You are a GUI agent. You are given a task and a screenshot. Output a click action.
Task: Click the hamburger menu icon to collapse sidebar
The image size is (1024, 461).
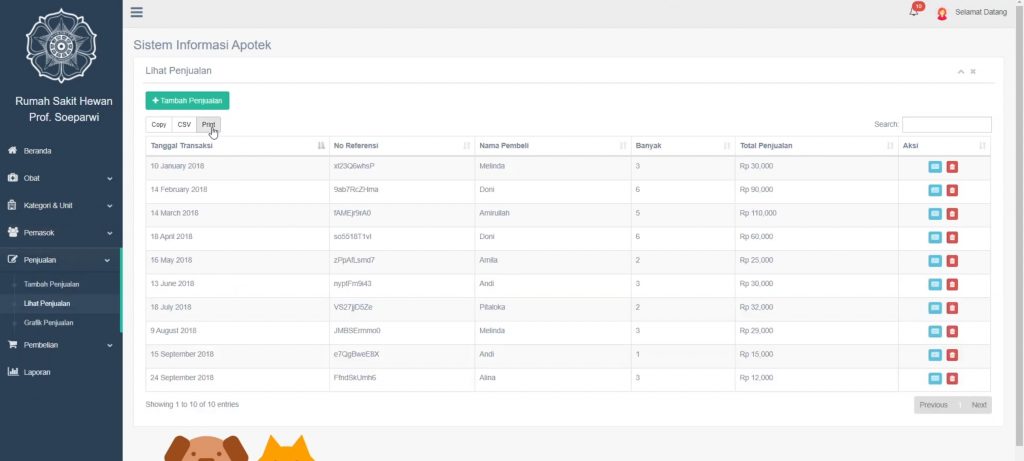[x=137, y=12]
